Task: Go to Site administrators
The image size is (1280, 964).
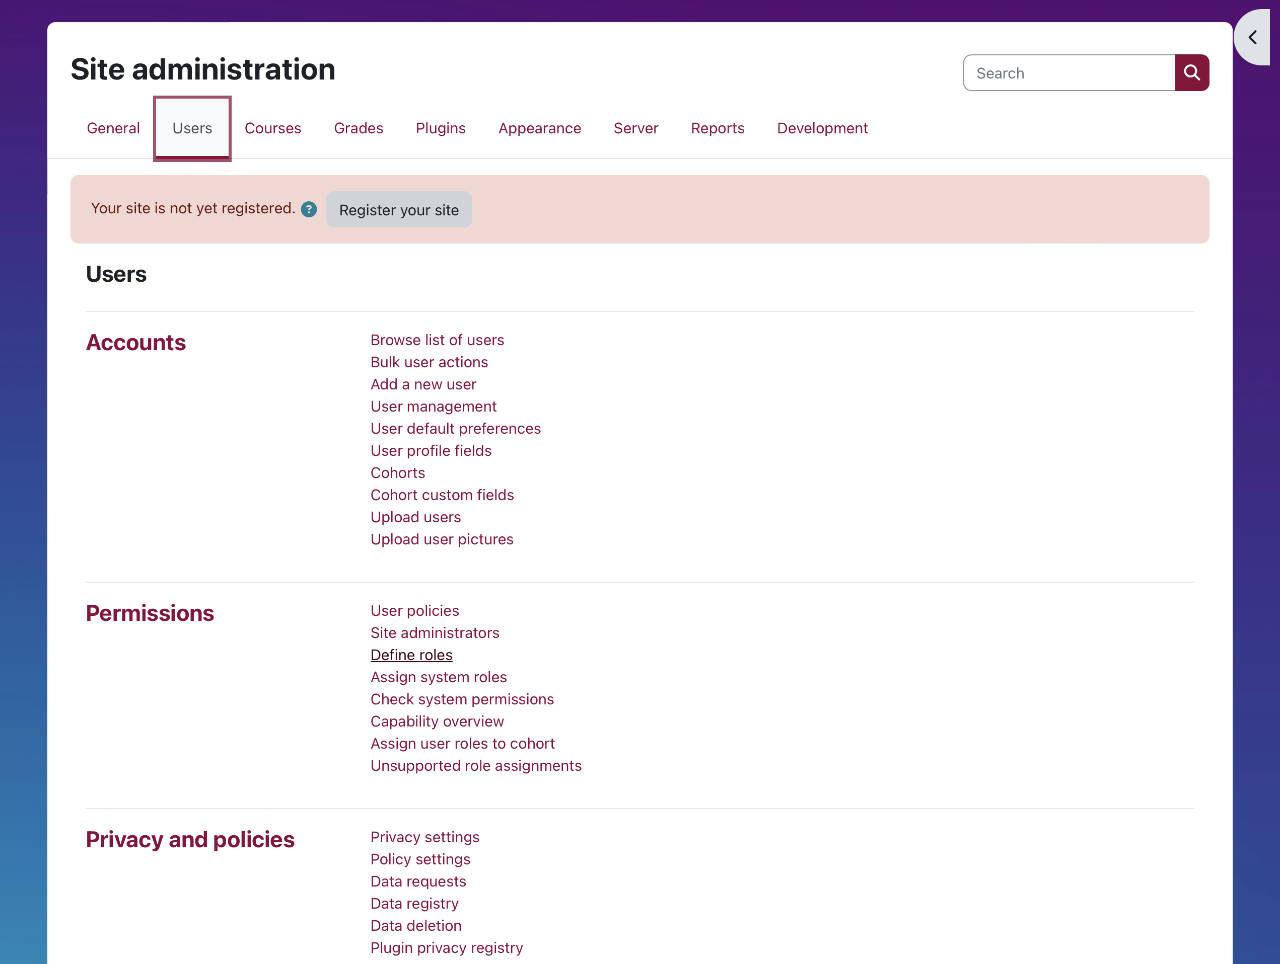Action: [435, 633]
